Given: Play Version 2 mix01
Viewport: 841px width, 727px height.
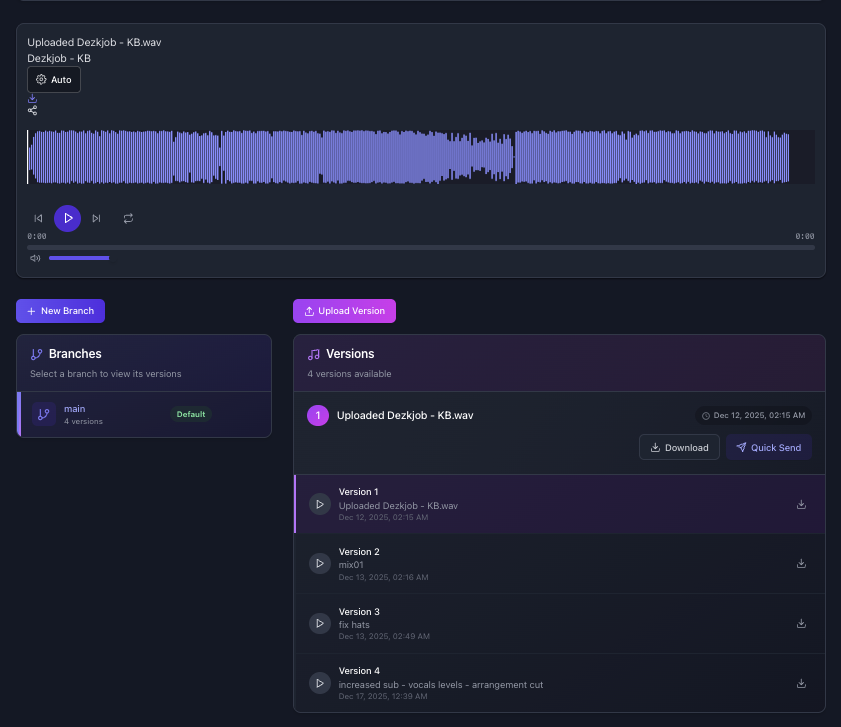Looking at the screenshot, I should (319, 564).
